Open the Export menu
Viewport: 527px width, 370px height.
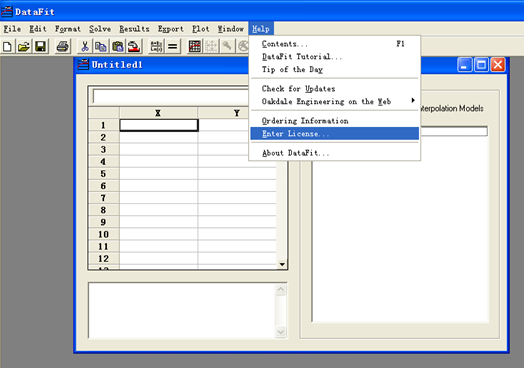[x=171, y=29]
